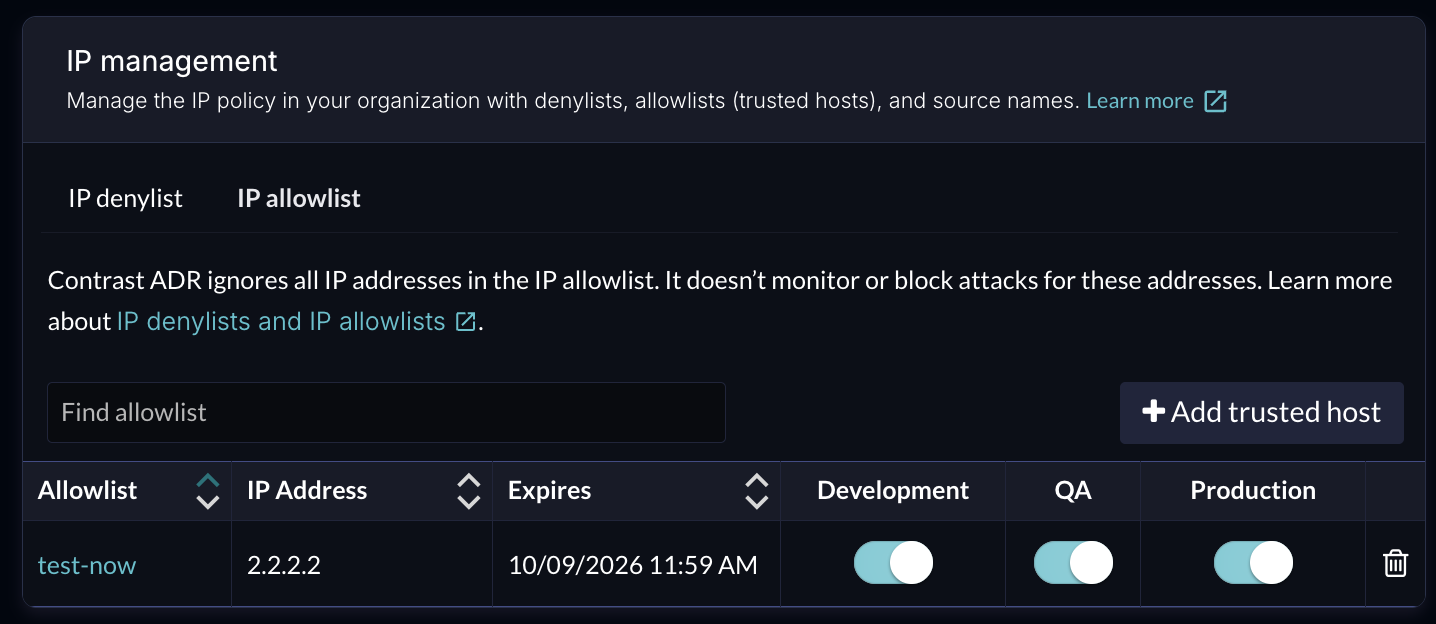Focus the Find allowlist search field
The height and width of the screenshot is (624, 1436).
point(386,412)
